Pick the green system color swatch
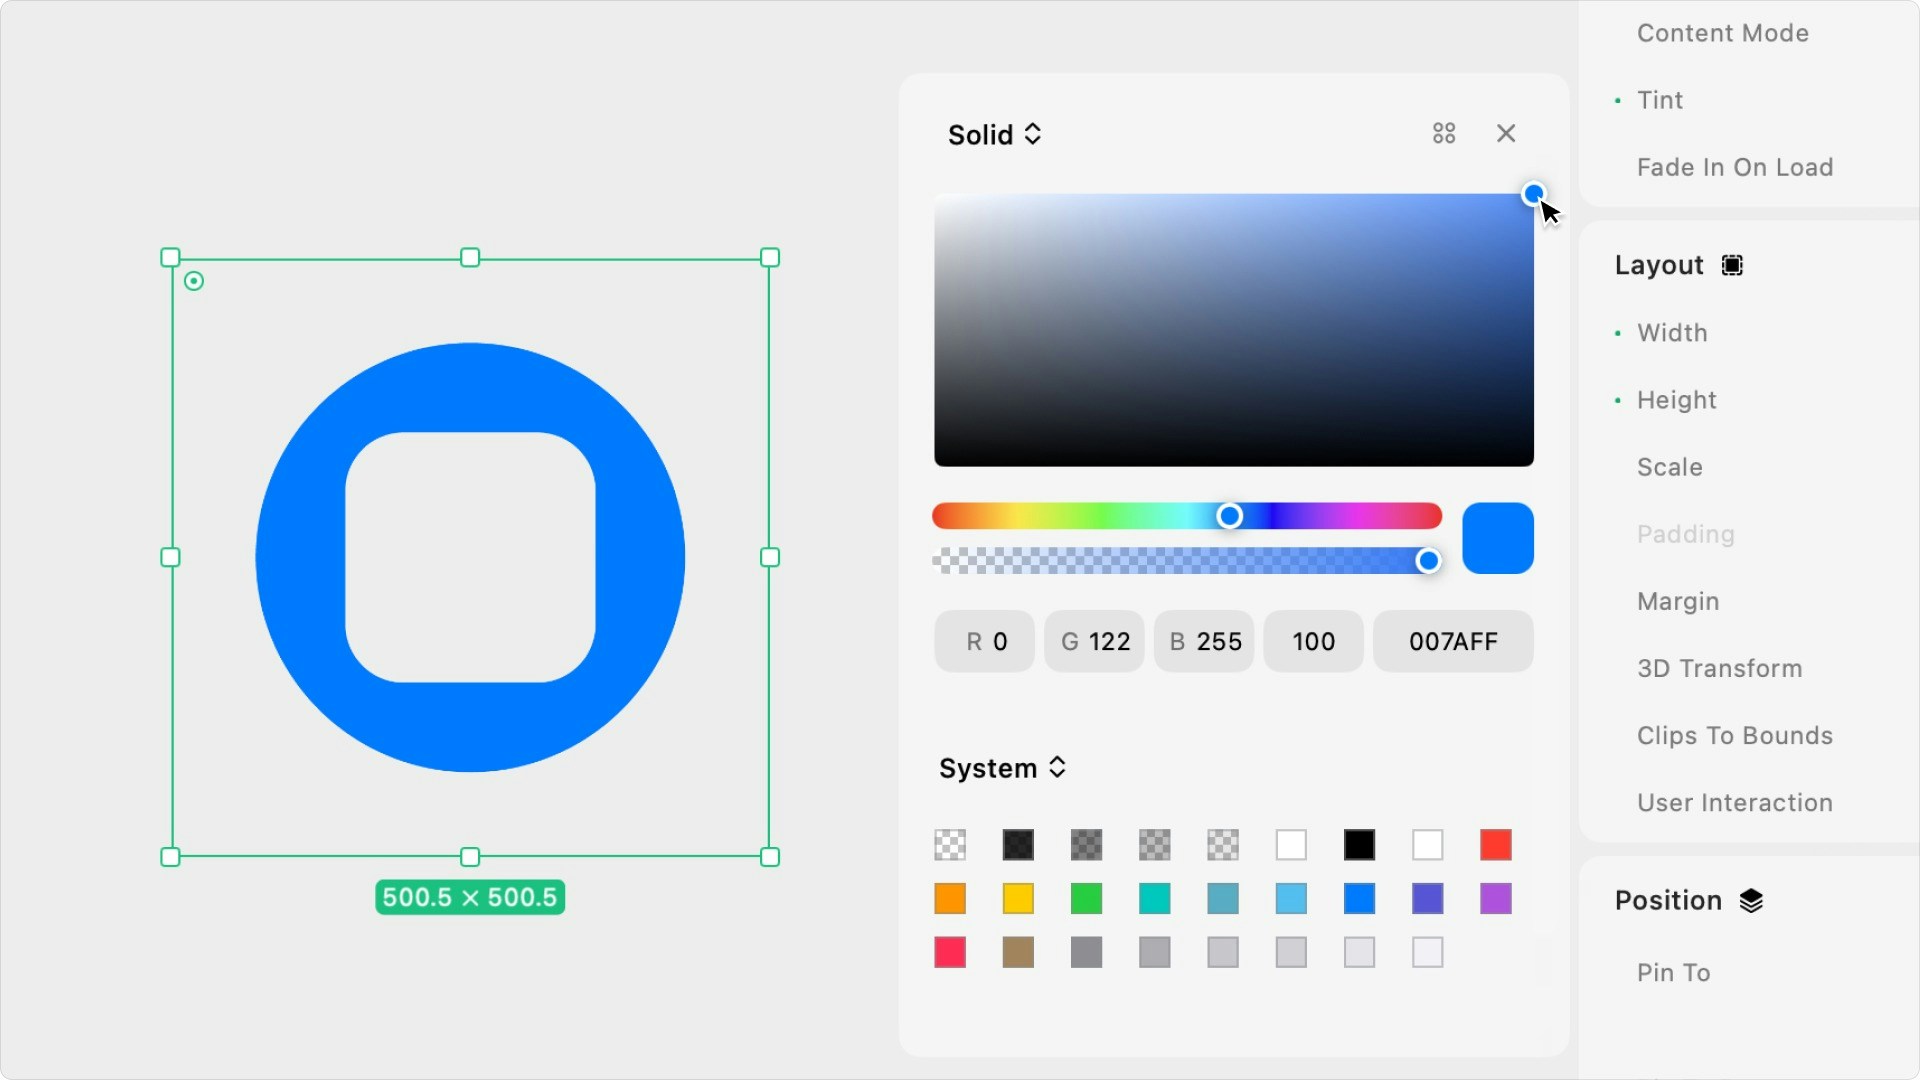1920x1080 pixels. (x=1086, y=899)
